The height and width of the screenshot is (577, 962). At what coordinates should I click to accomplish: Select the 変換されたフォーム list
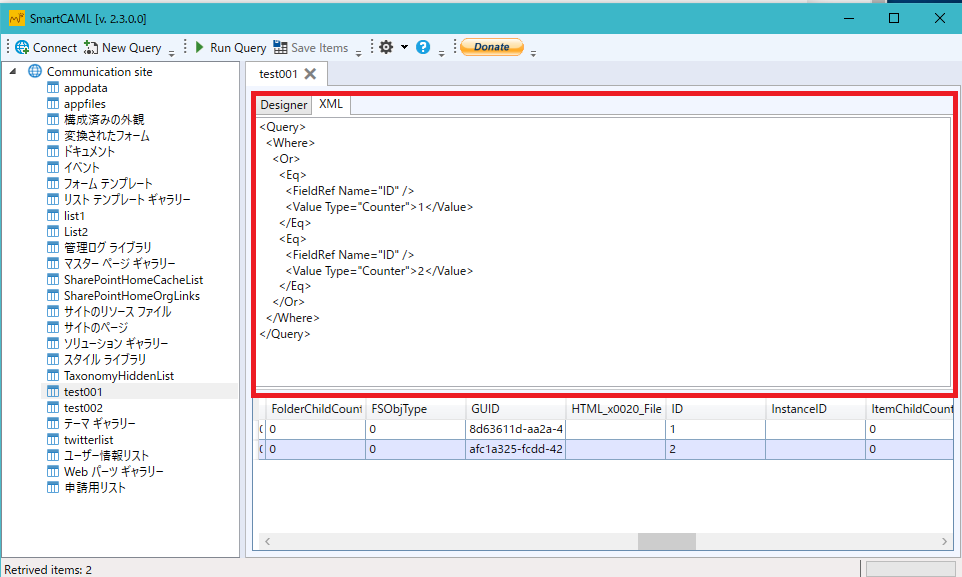coord(107,136)
